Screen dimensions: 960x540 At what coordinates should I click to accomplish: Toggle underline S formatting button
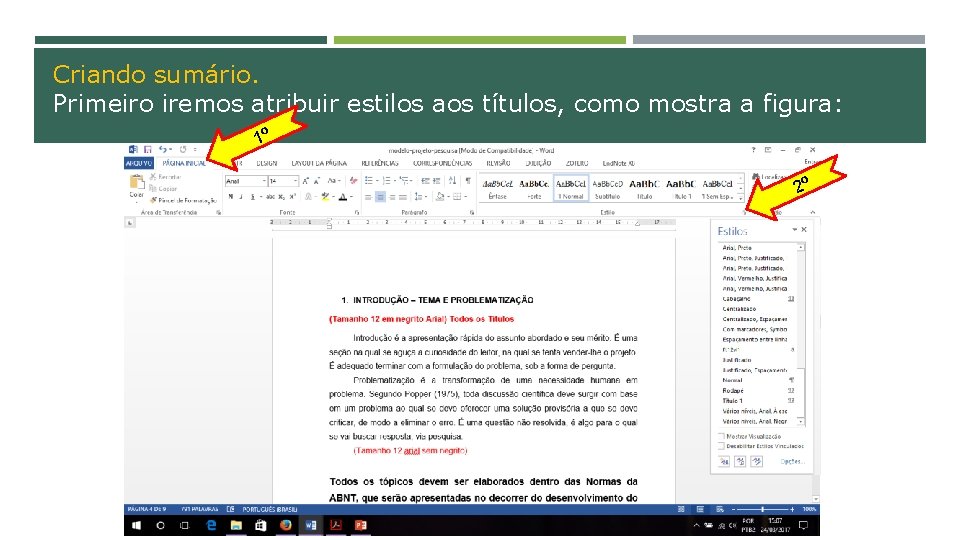[252, 197]
